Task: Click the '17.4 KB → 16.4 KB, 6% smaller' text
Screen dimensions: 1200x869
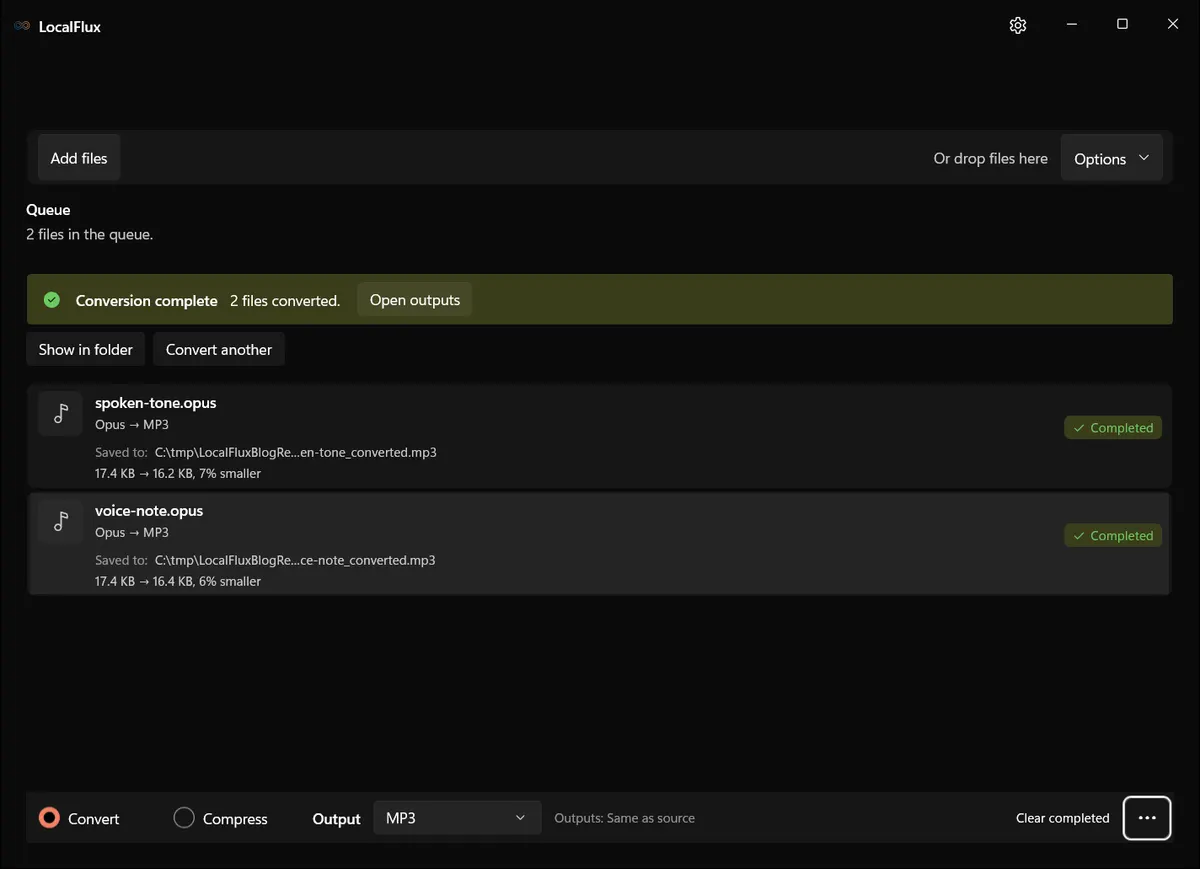Action: (178, 581)
